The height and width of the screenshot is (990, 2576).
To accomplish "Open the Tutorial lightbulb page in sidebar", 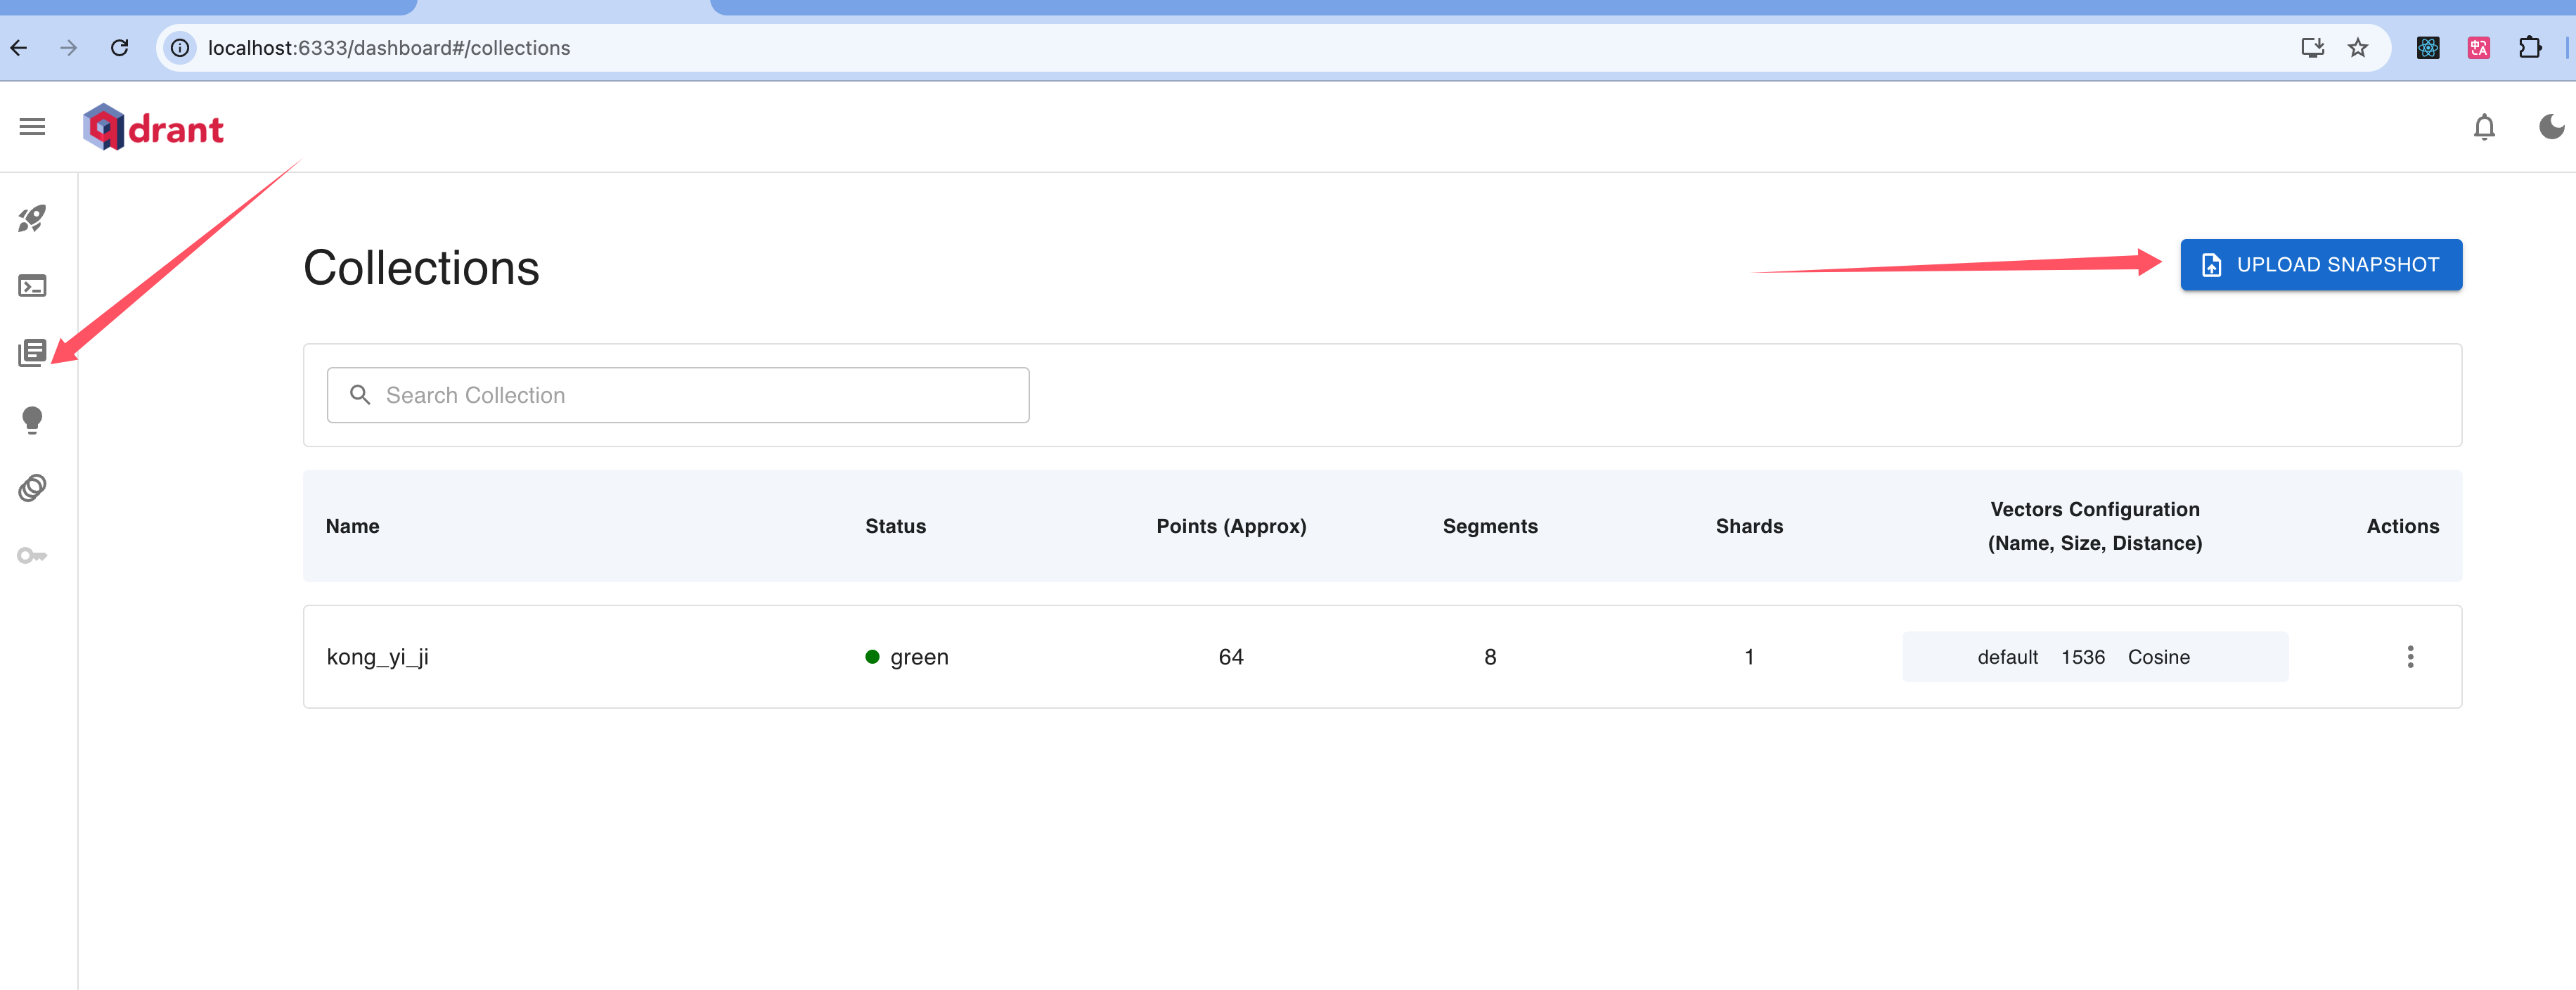I will tap(32, 420).
